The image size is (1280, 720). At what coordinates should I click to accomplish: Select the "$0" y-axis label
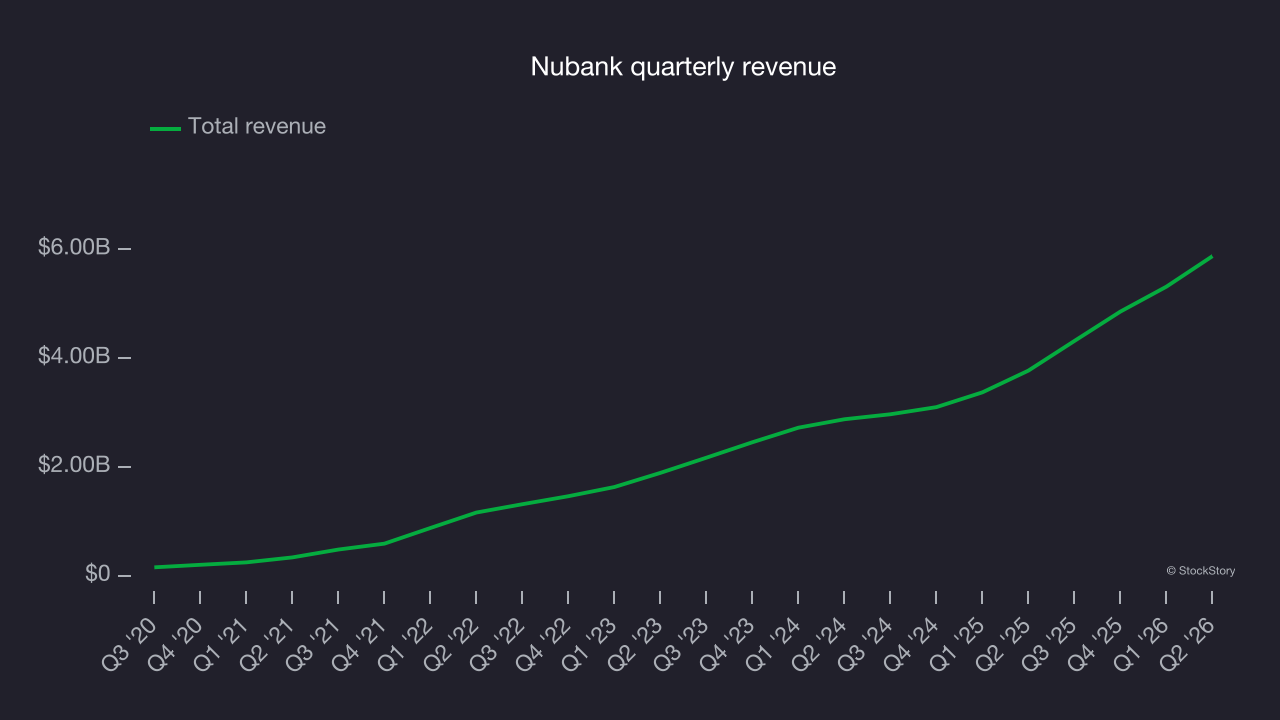click(x=98, y=575)
